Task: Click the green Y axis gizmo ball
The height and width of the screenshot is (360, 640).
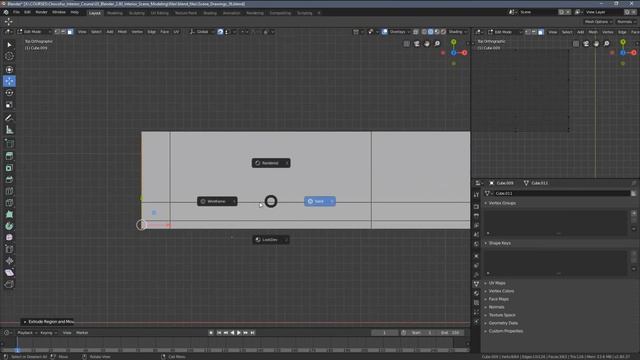Action: [x=453, y=42]
